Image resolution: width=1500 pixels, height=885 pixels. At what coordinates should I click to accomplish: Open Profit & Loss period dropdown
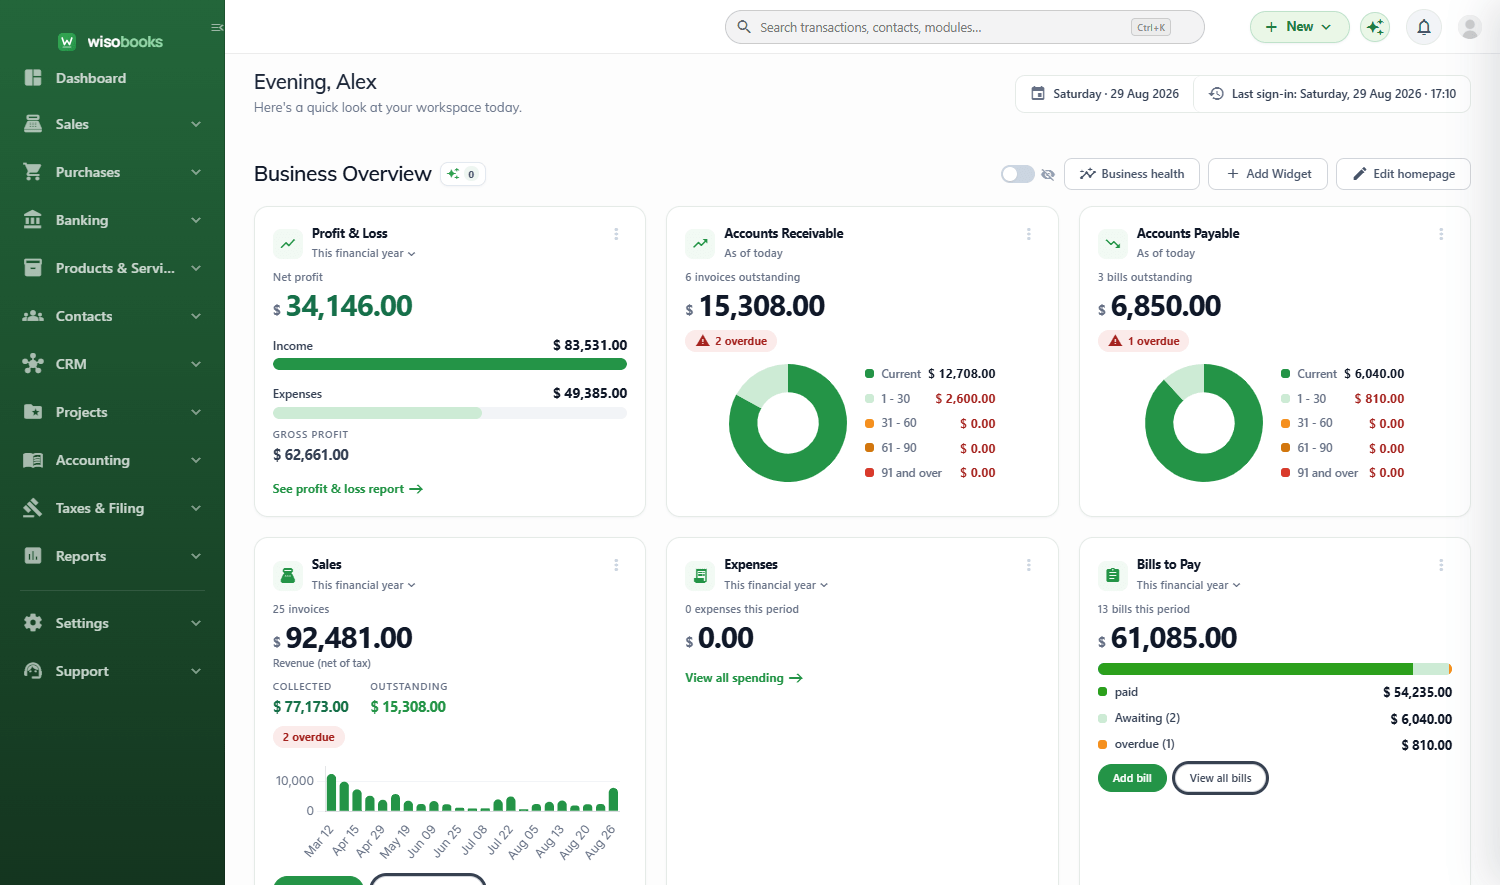pyautogui.click(x=363, y=253)
